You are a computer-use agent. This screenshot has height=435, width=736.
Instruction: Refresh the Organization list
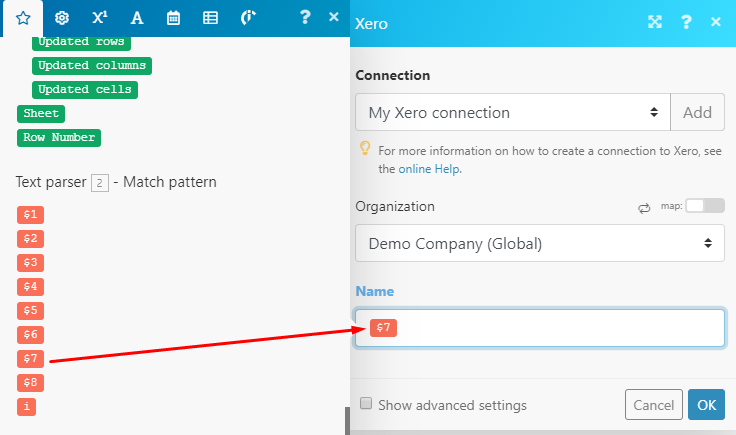644,207
